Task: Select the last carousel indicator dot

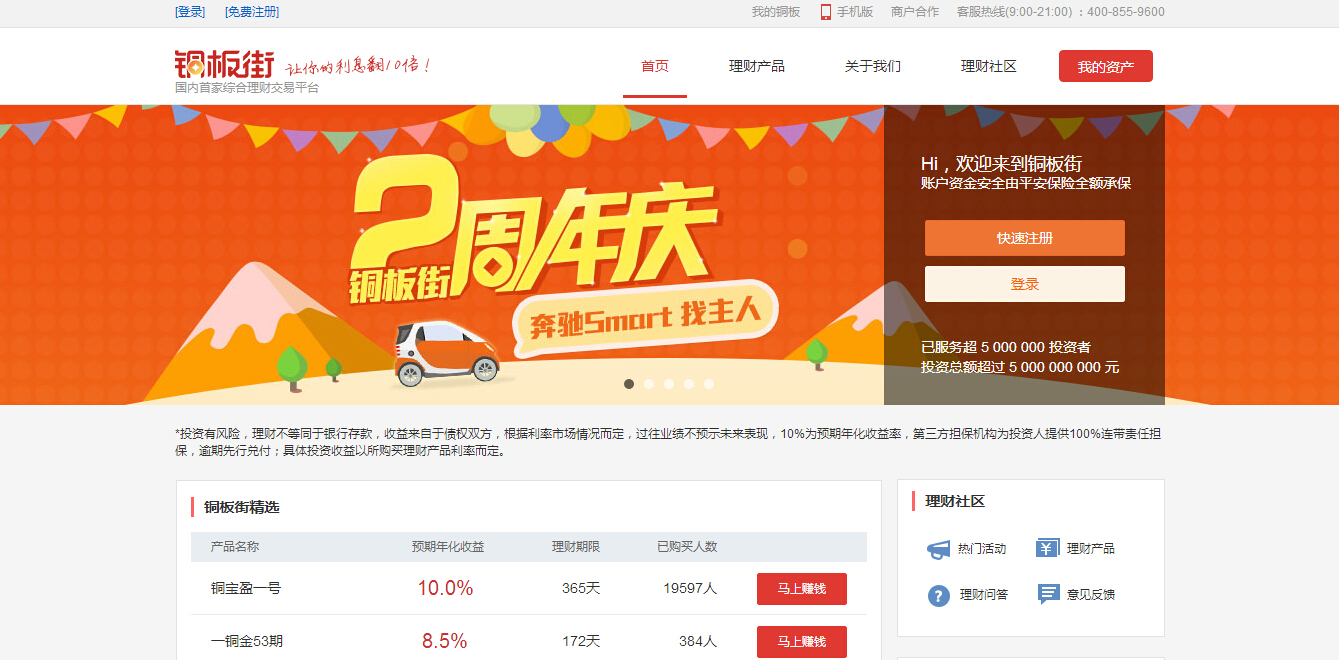Action: [x=709, y=384]
